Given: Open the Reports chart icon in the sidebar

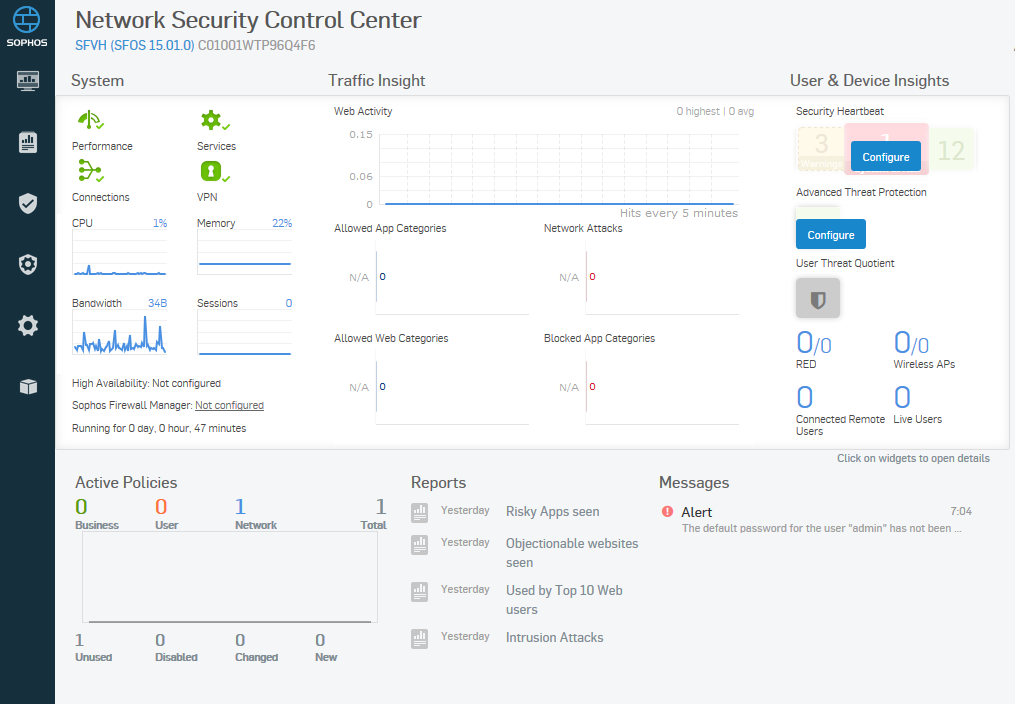Looking at the screenshot, I should pos(28,142).
